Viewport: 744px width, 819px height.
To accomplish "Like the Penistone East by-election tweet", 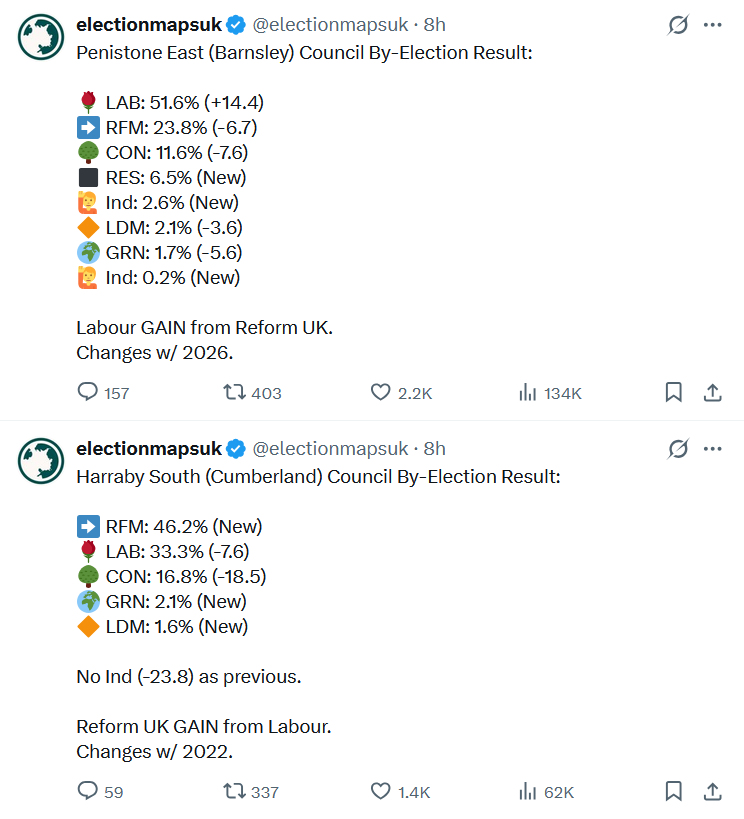I will (401, 392).
